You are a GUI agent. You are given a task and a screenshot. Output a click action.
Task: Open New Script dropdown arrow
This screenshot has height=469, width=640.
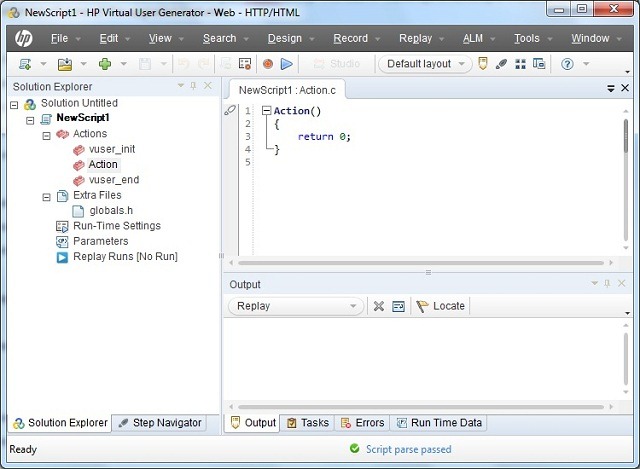[43, 64]
